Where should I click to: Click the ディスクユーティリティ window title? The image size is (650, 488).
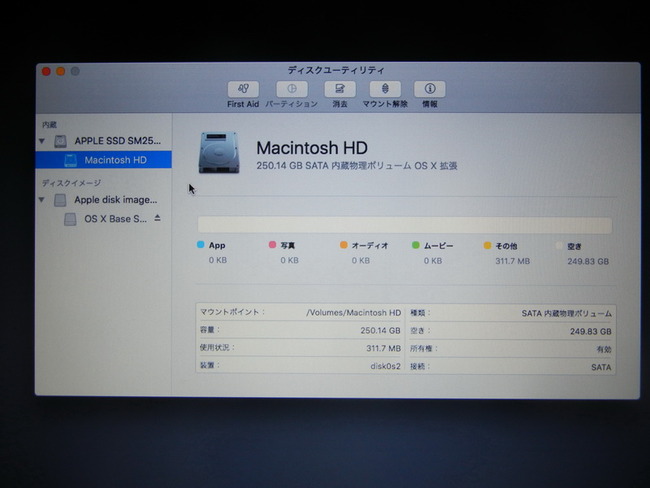[336, 70]
